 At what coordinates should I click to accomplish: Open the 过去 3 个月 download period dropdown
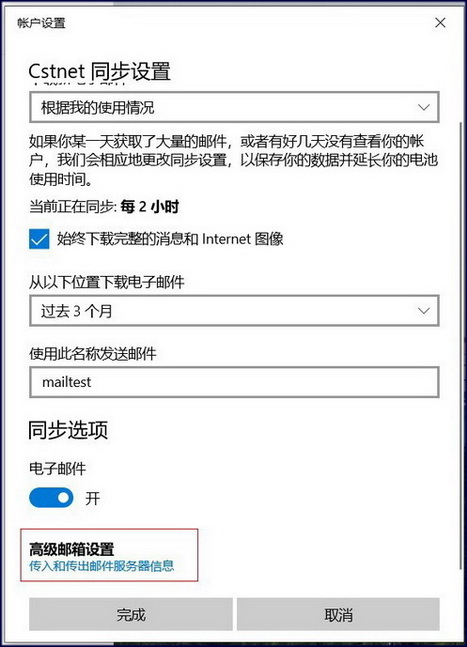(234, 310)
